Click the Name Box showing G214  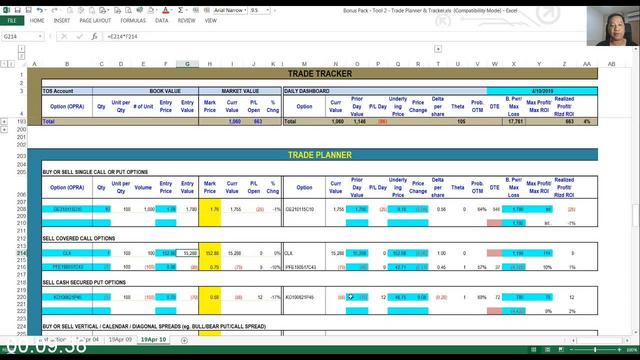[x=20, y=36]
